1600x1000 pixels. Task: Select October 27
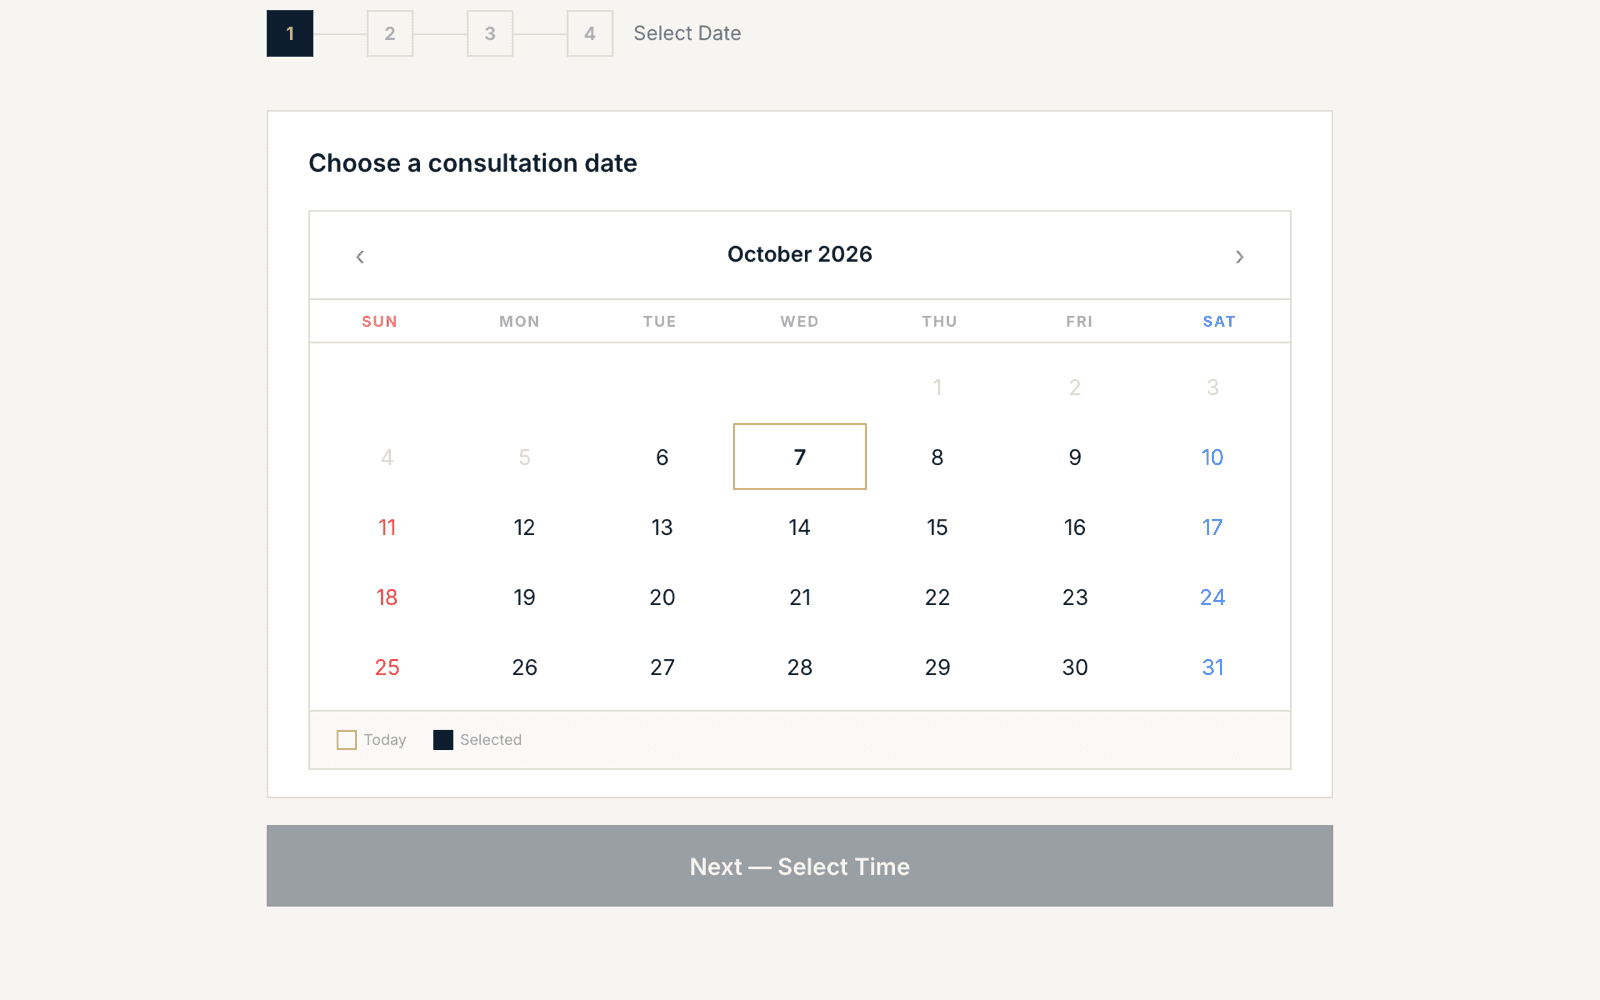pyautogui.click(x=662, y=667)
